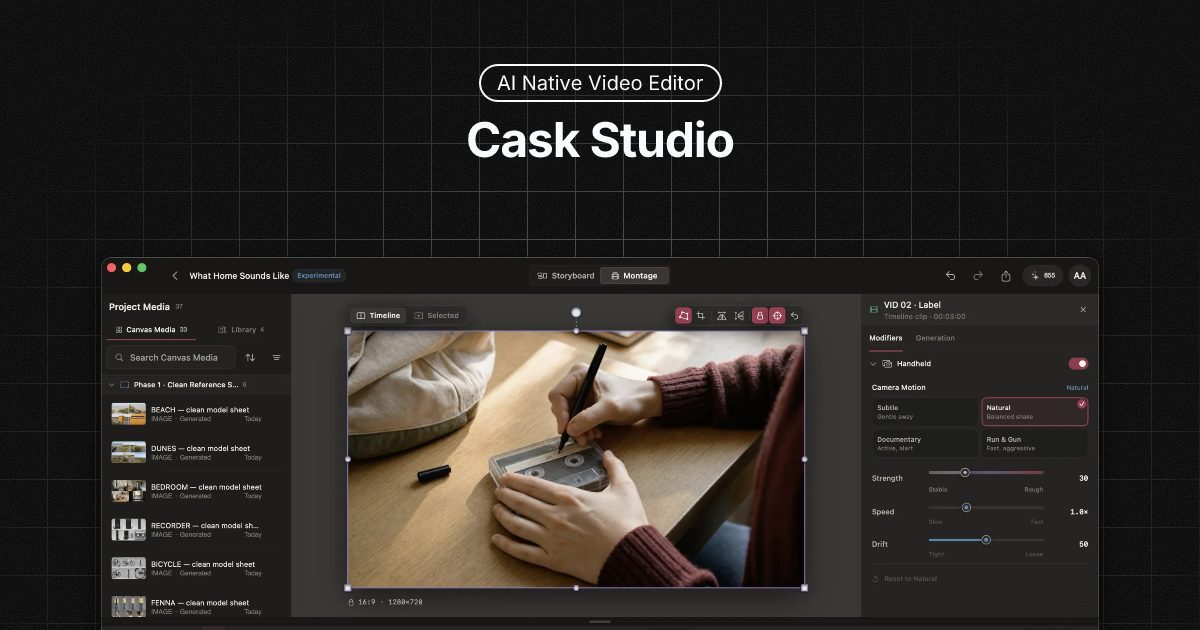Select the crop tool above the canvas
The width and height of the screenshot is (1200, 630).
coord(701,315)
